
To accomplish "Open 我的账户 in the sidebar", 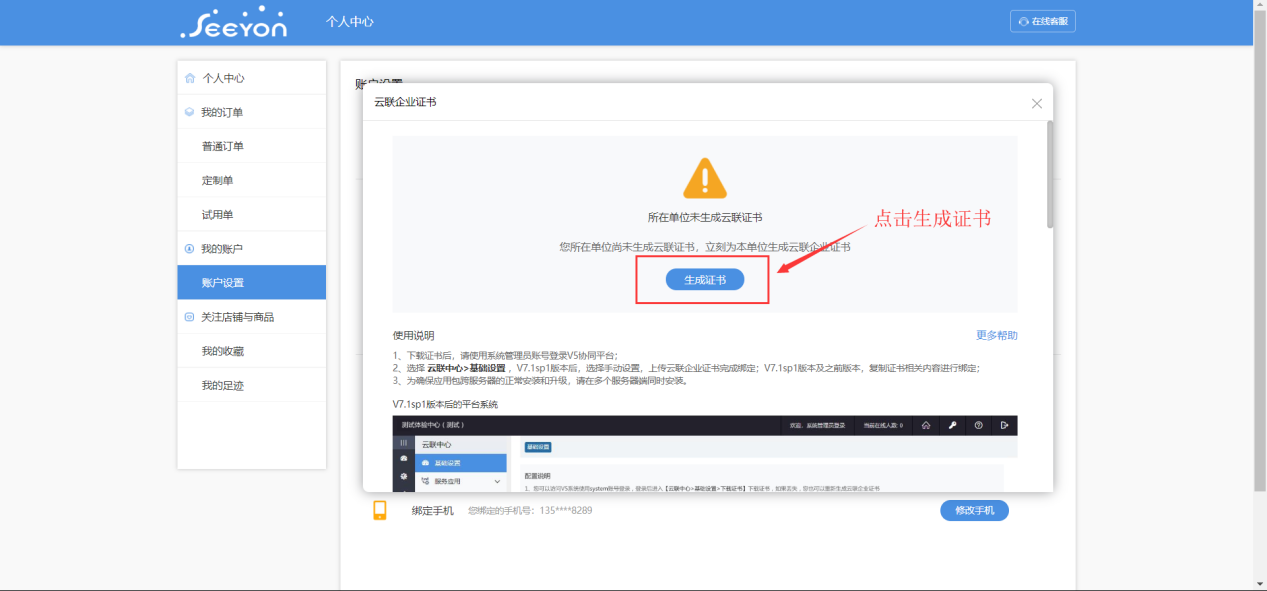I will (x=252, y=248).
